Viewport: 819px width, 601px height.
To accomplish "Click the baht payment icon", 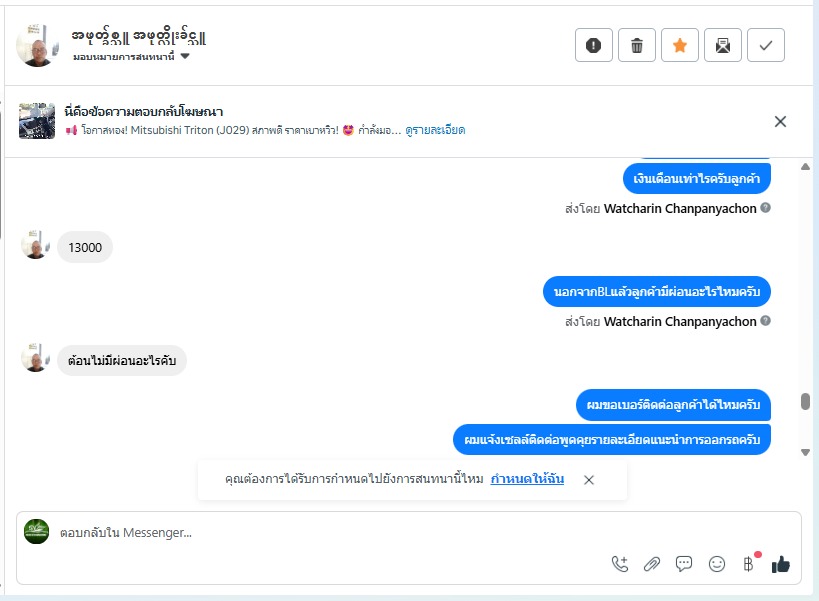I will (x=748, y=564).
